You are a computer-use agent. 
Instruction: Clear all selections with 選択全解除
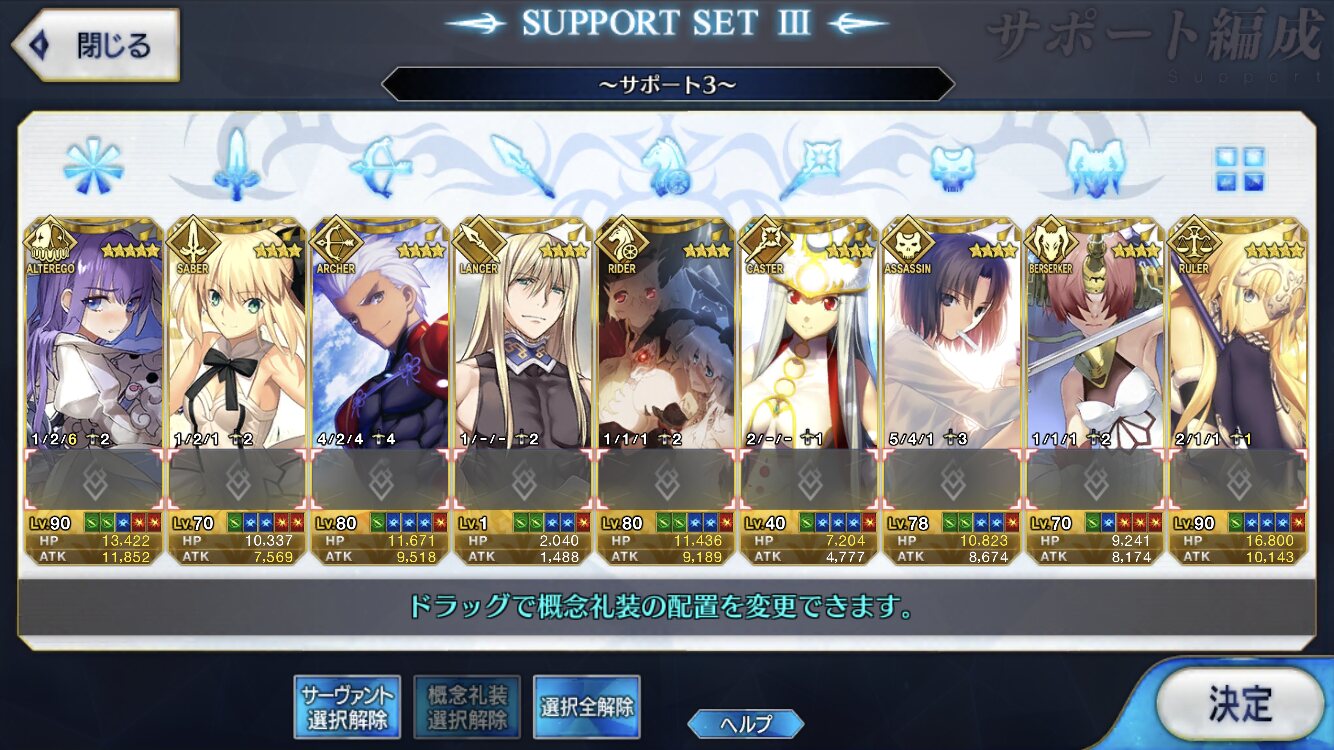tap(587, 707)
